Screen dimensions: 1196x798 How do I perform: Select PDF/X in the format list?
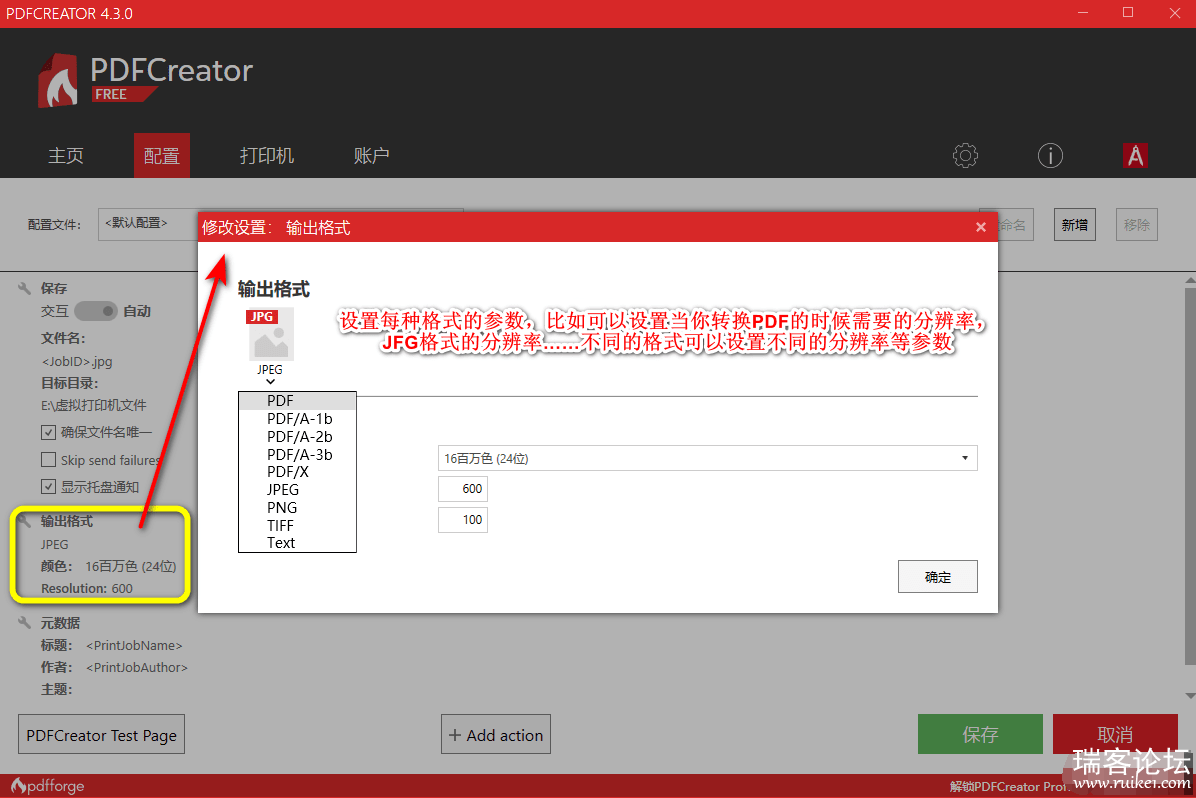(x=297, y=472)
